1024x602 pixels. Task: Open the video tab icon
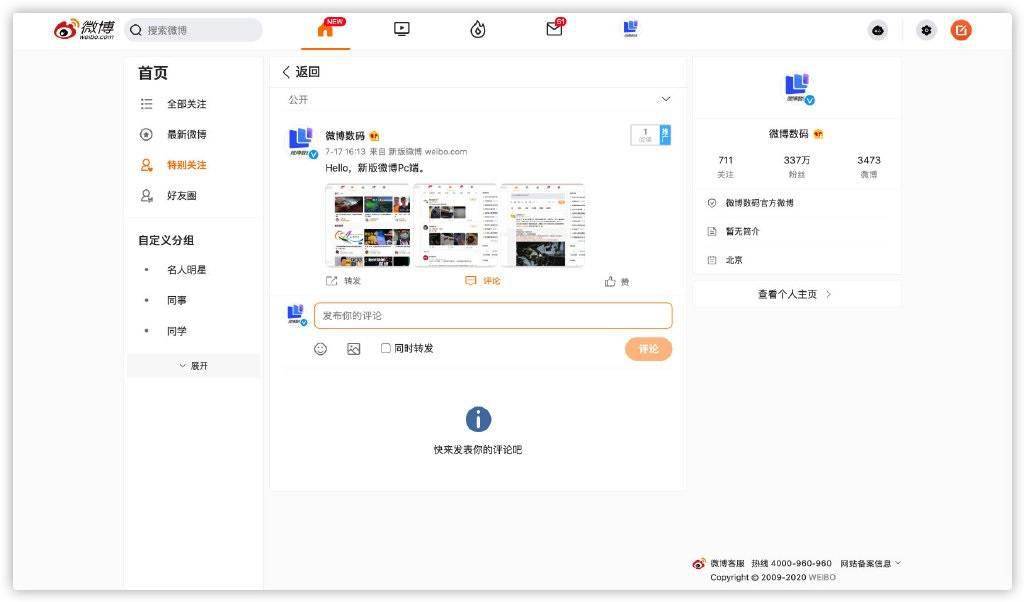[402, 29]
